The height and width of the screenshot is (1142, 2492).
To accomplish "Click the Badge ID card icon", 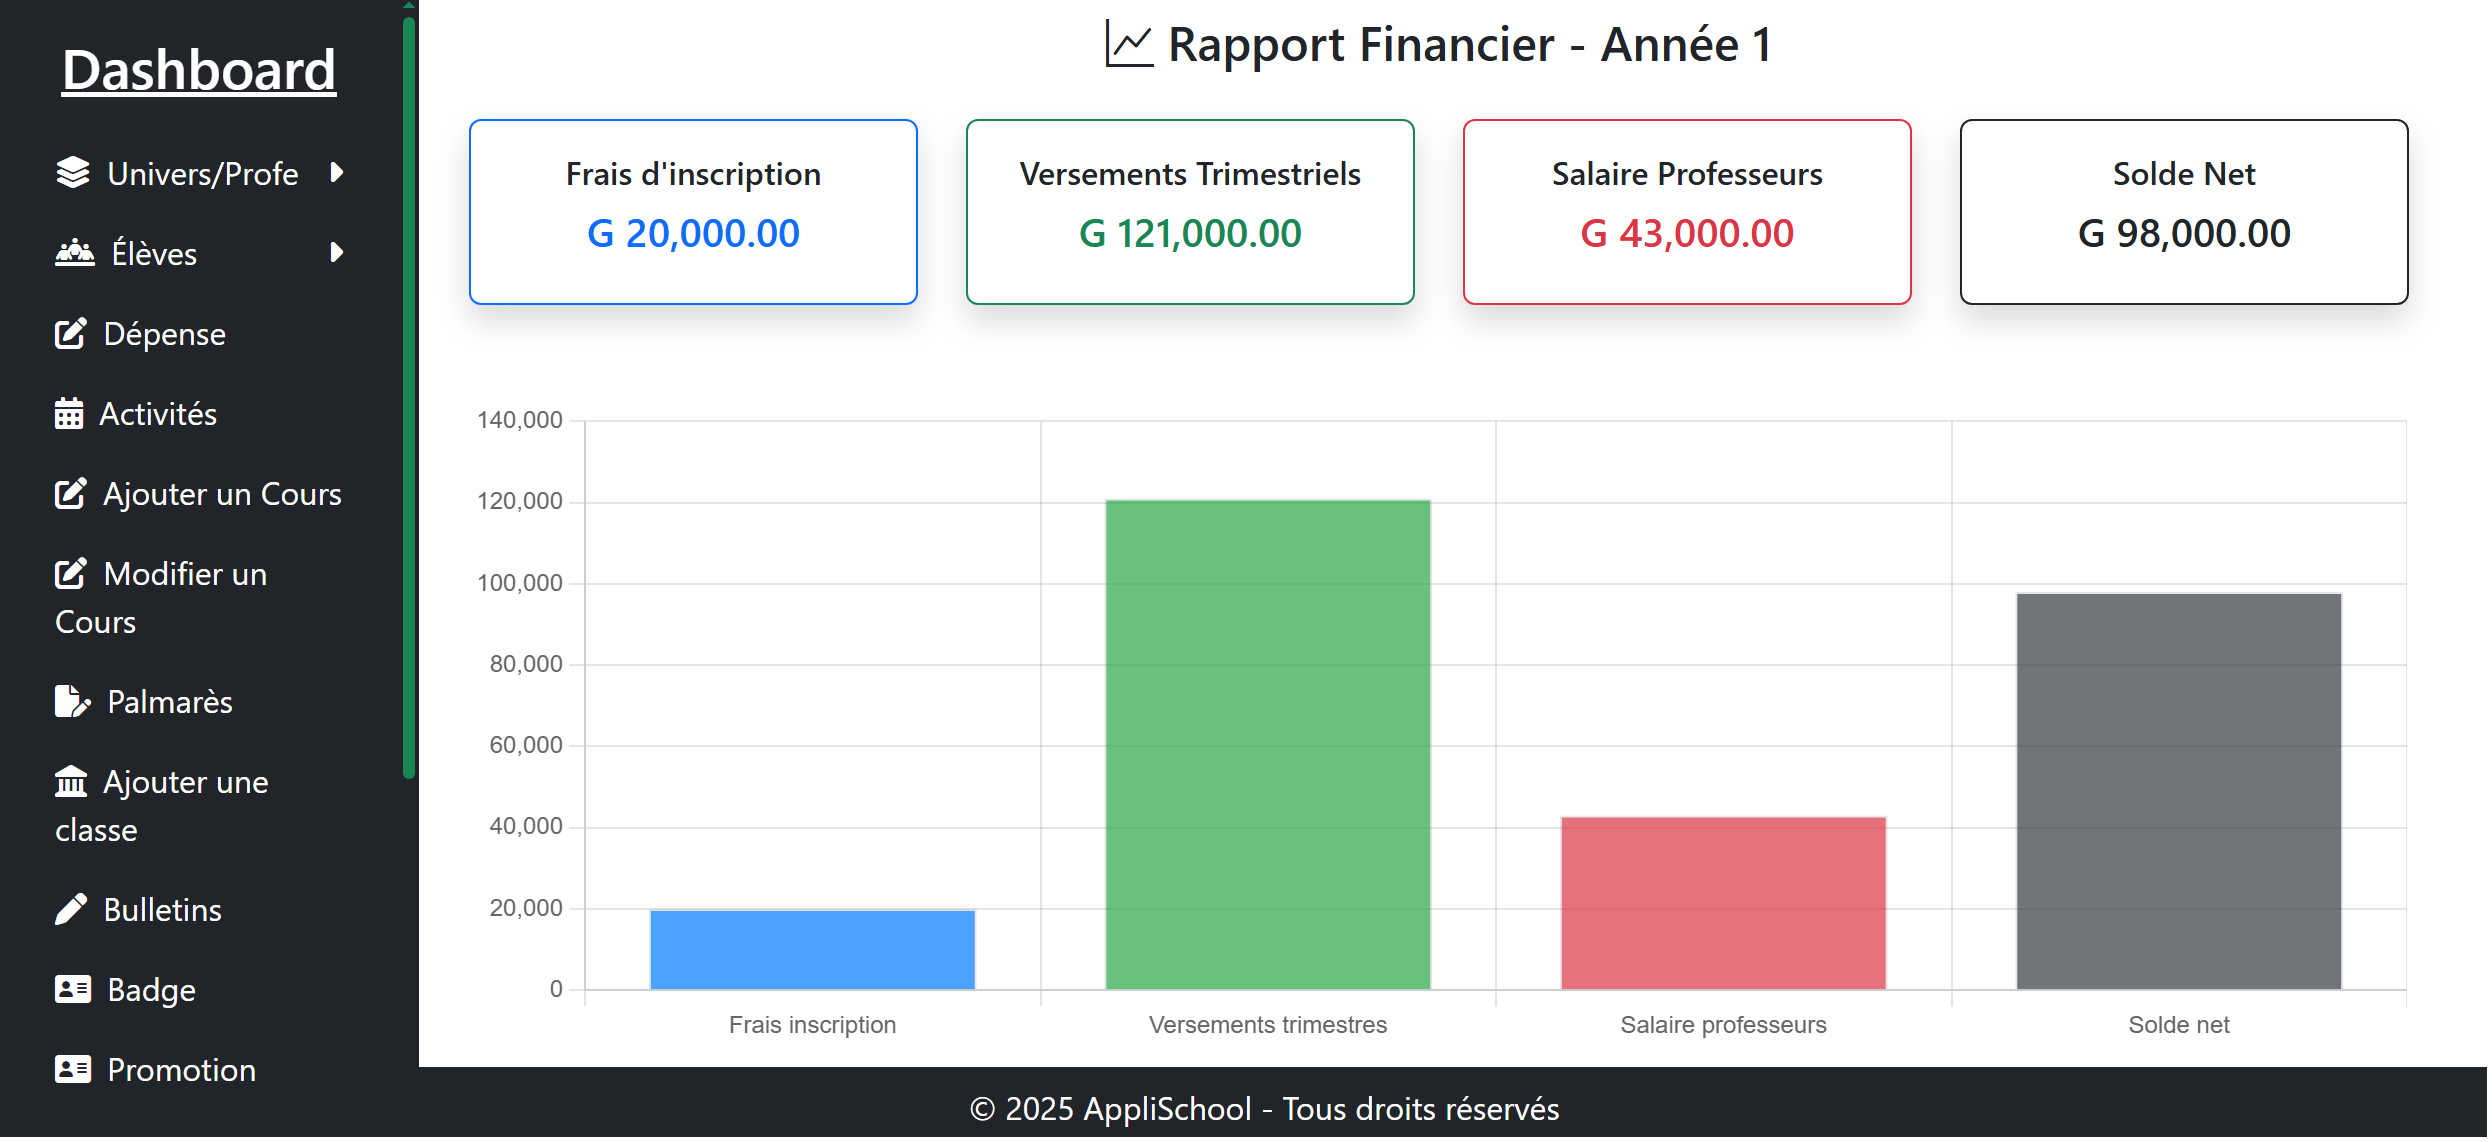I will pos(73,990).
